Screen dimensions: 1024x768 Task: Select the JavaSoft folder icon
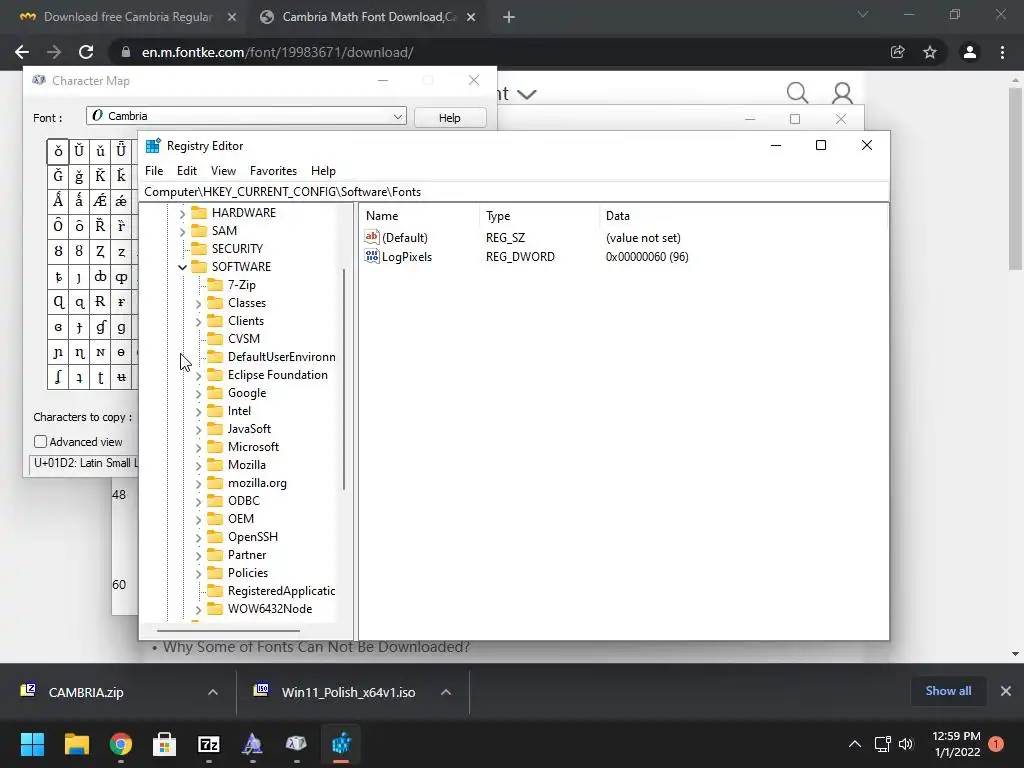click(215, 429)
